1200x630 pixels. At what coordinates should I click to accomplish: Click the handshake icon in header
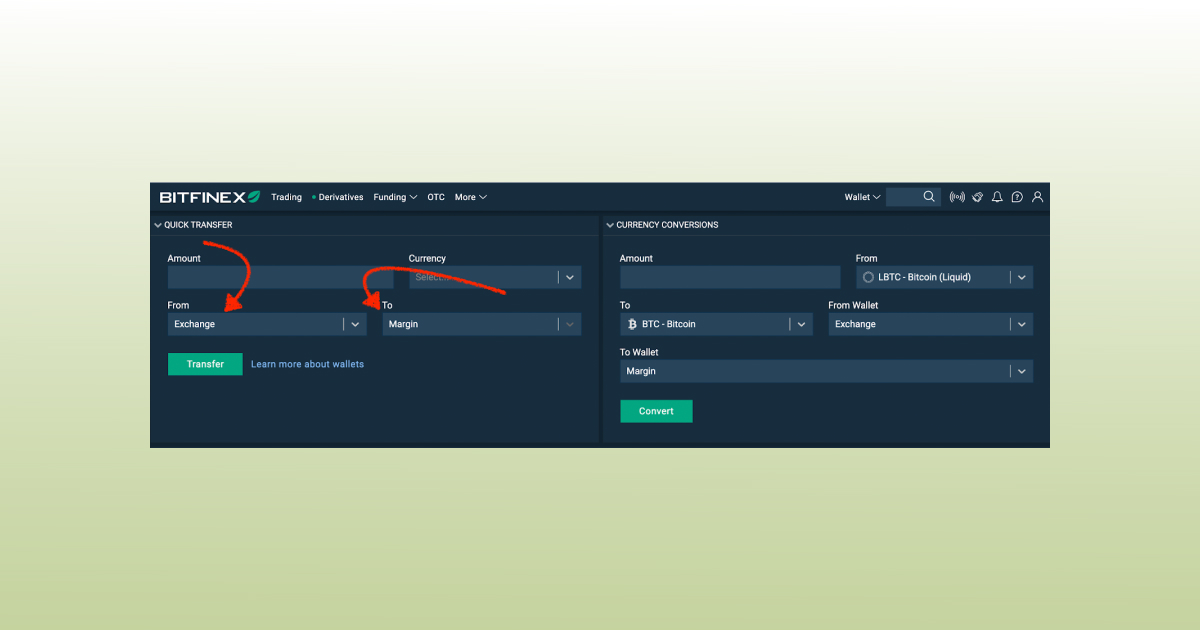(x=977, y=197)
